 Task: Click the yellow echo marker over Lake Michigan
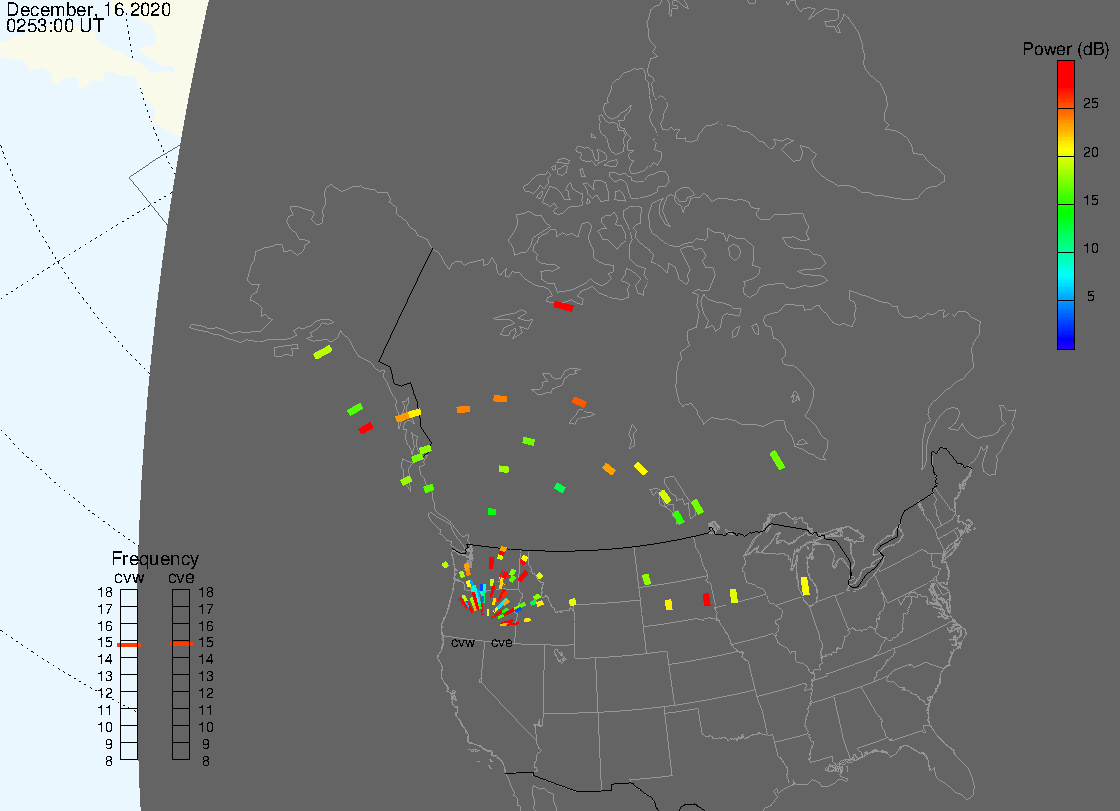(x=805, y=586)
